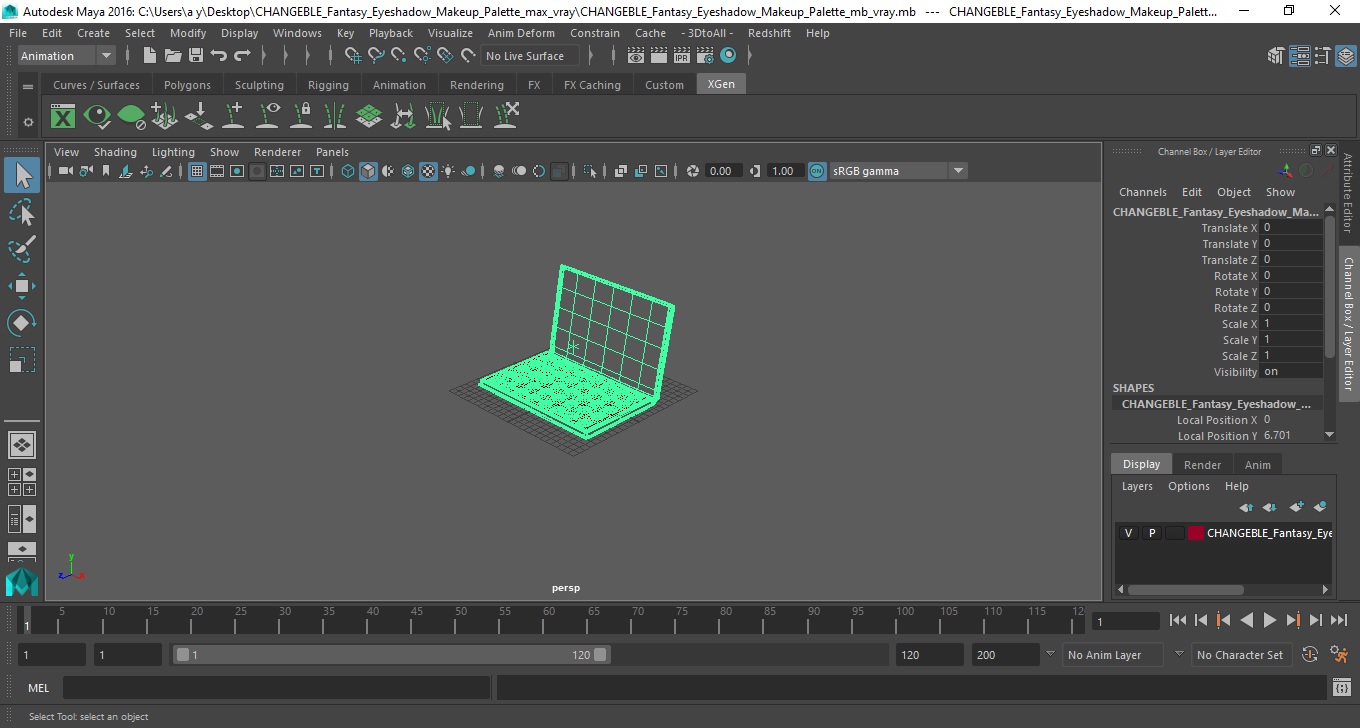Activate the Move tool
This screenshot has width=1360, height=728.
pyautogui.click(x=22, y=286)
